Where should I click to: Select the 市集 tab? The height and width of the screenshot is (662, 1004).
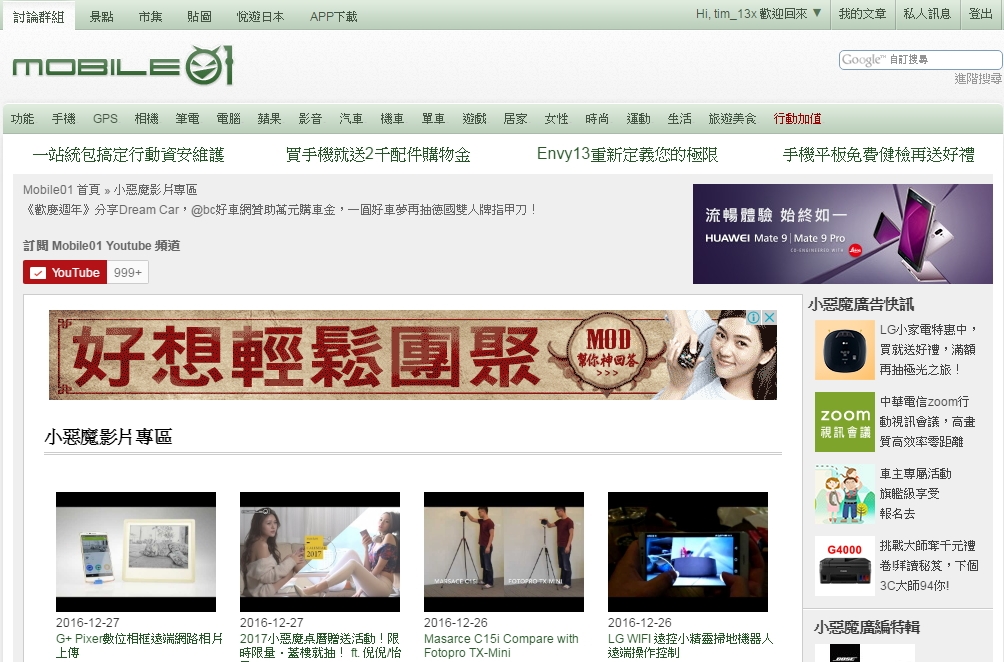click(x=150, y=17)
